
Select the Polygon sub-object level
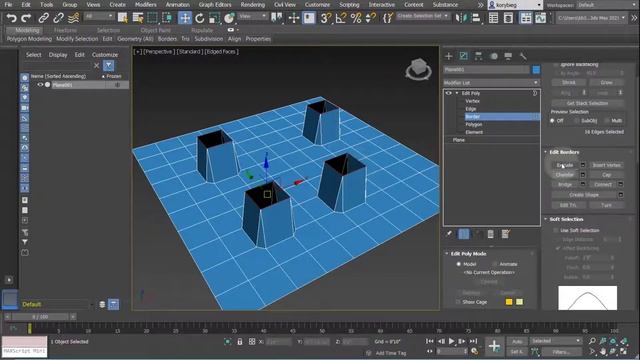click(x=473, y=124)
